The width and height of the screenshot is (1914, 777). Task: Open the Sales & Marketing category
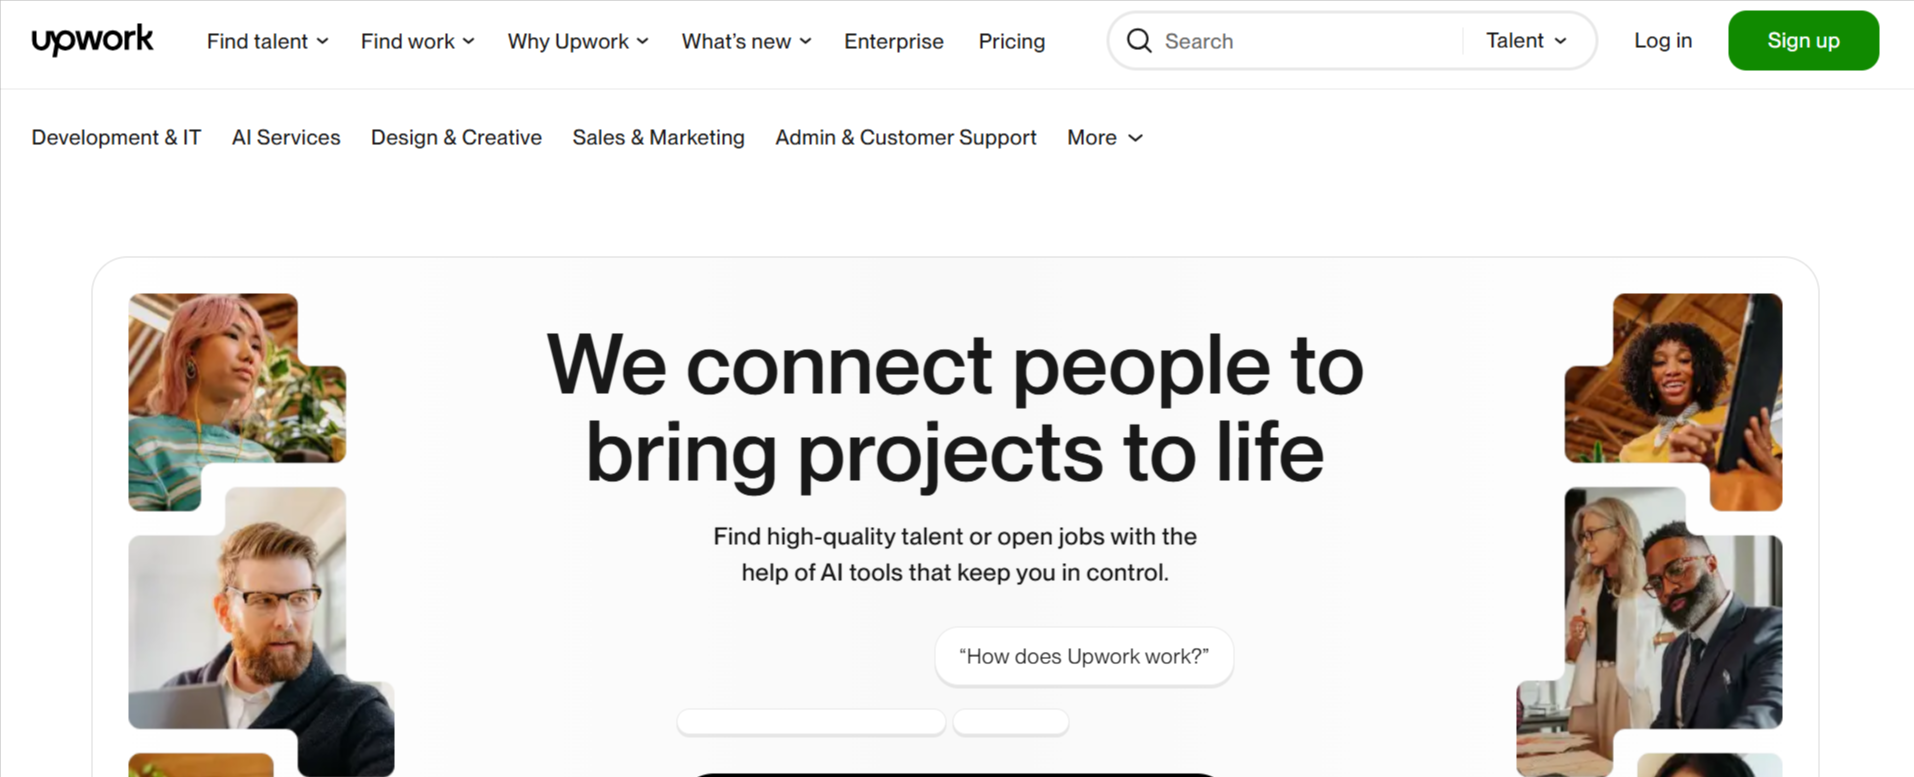[x=658, y=137]
